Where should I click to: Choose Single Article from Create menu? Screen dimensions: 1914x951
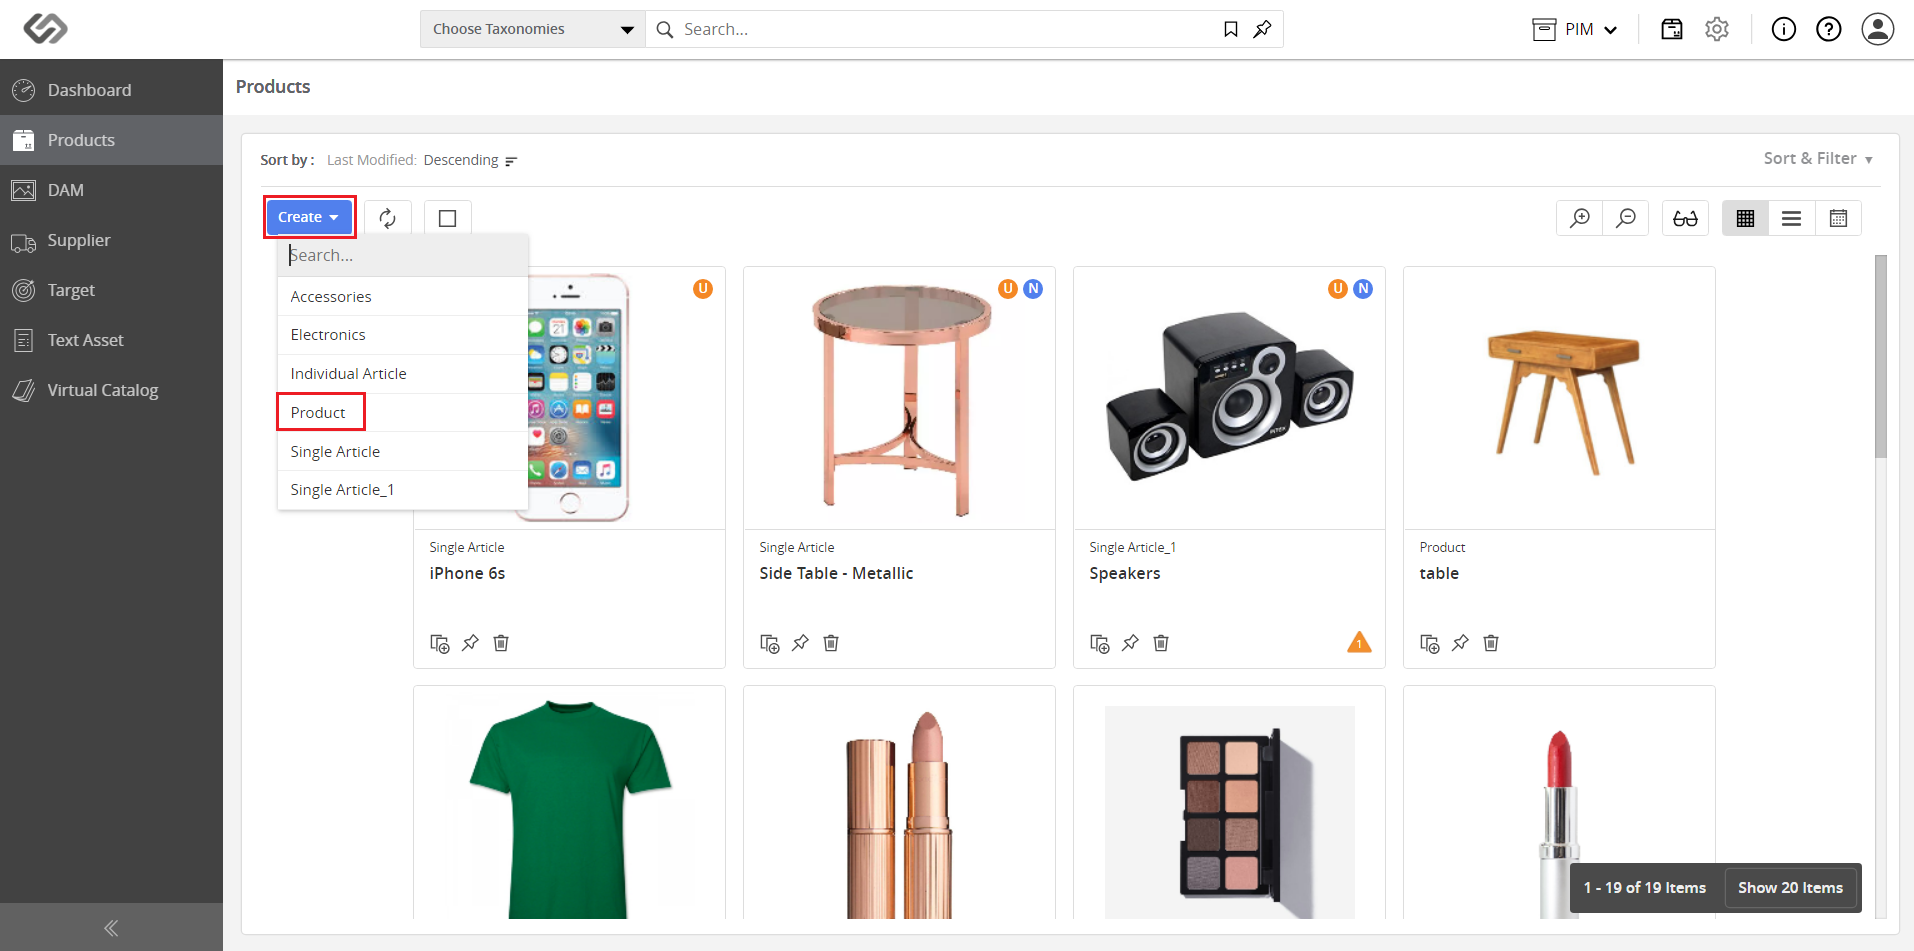[x=403, y=452]
